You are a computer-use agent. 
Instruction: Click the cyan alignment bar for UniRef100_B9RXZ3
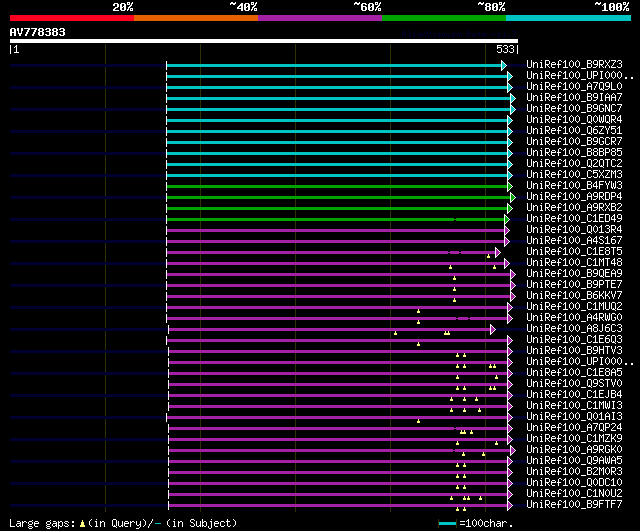click(x=334, y=65)
